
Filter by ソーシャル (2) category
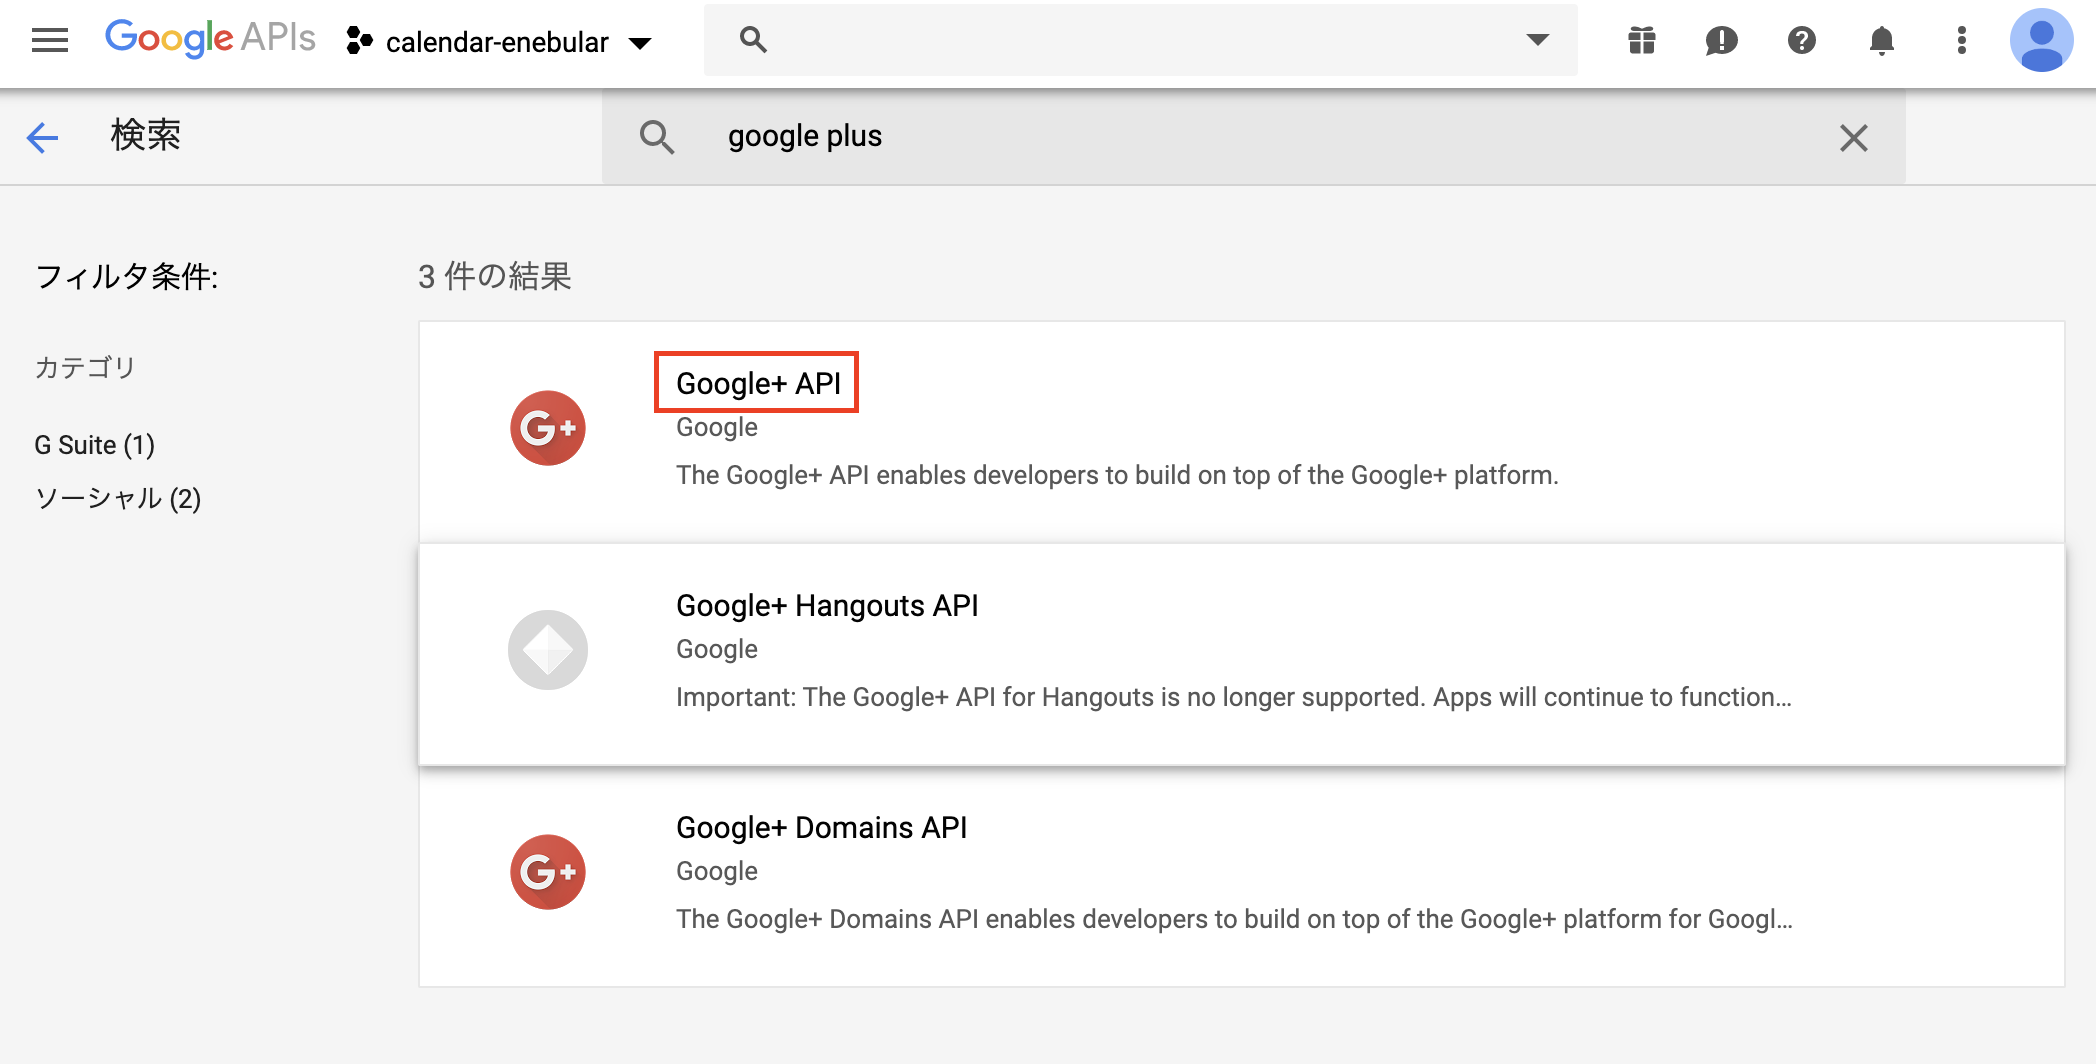point(118,498)
